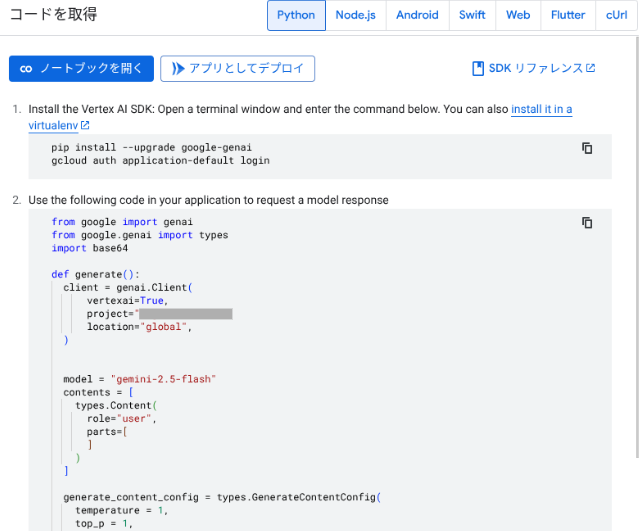Viewport: 642px width, 531px height.
Task: Click the ノートブックを開く button
Action: point(81,68)
